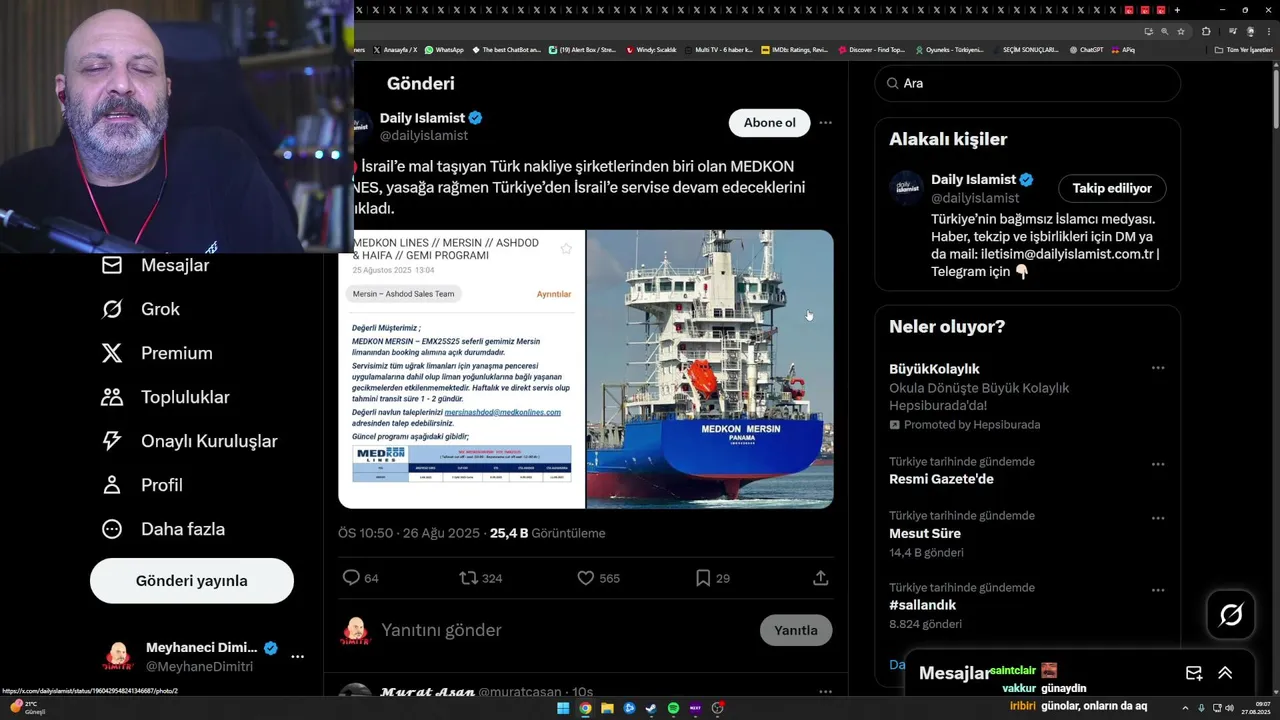1280x720 pixels.
Task: Open post options three-dot menu
Action: [825, 123]
